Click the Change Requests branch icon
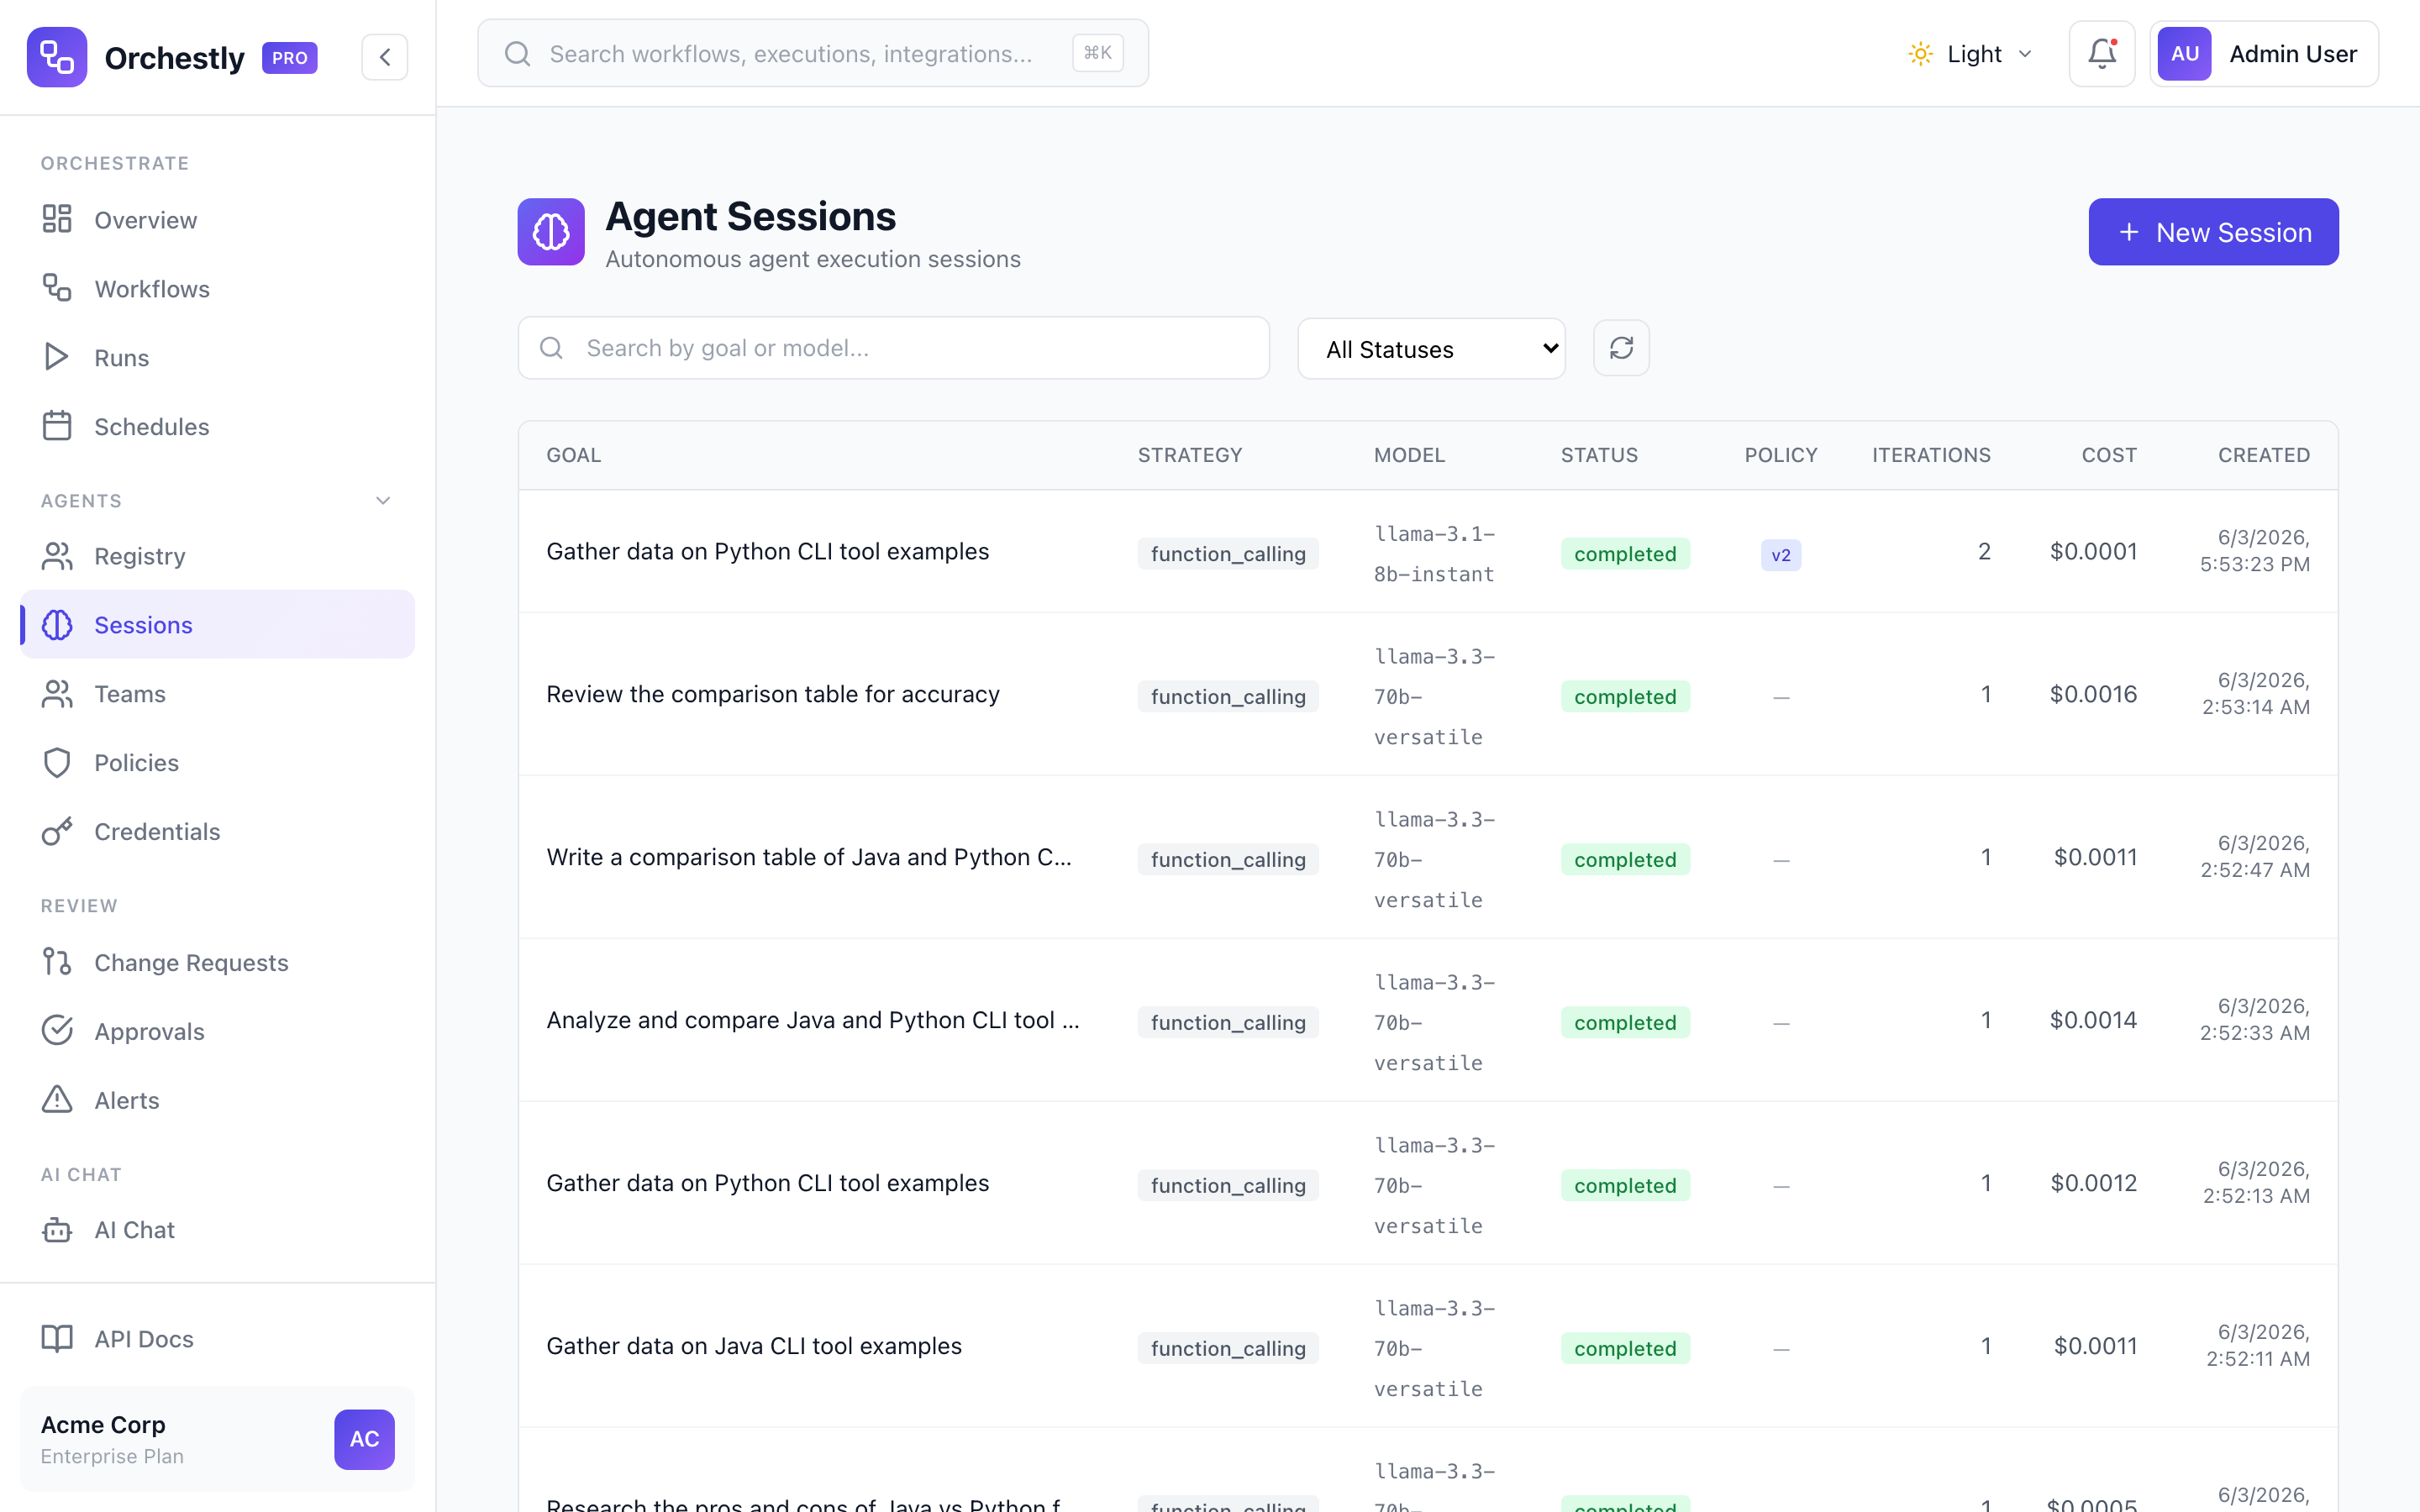Screen dimensions: 2420x1512 click(57, 962)
